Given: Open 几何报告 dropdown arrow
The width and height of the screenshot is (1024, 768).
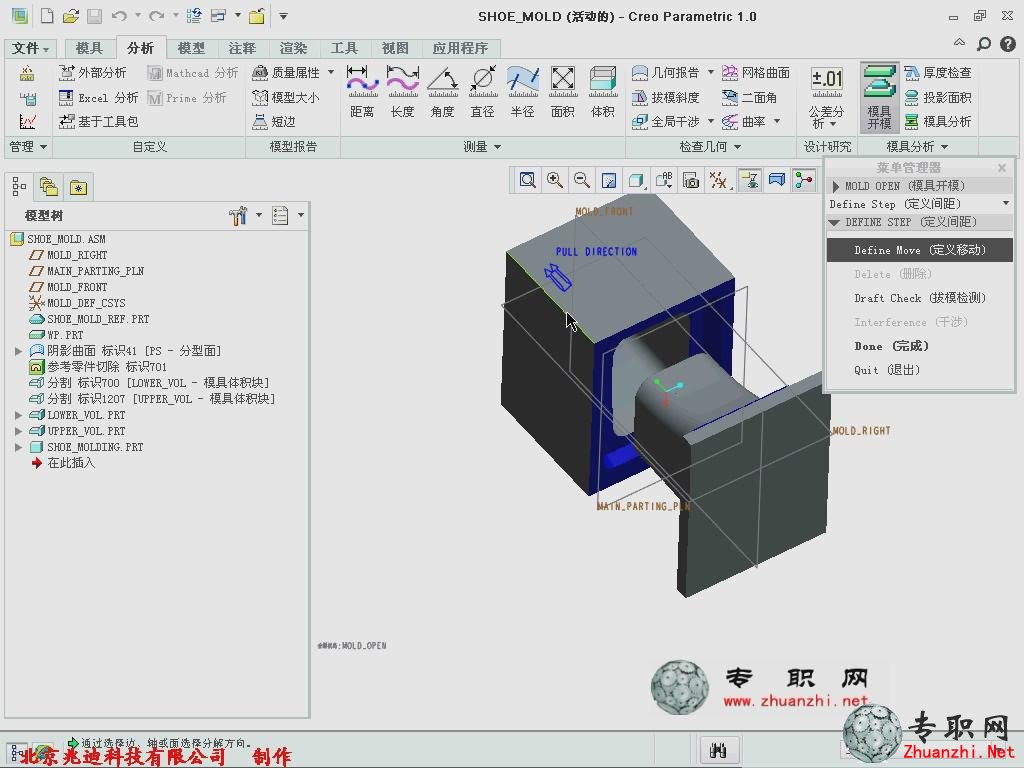Looking at the screenshot, I should click(711, 72).
